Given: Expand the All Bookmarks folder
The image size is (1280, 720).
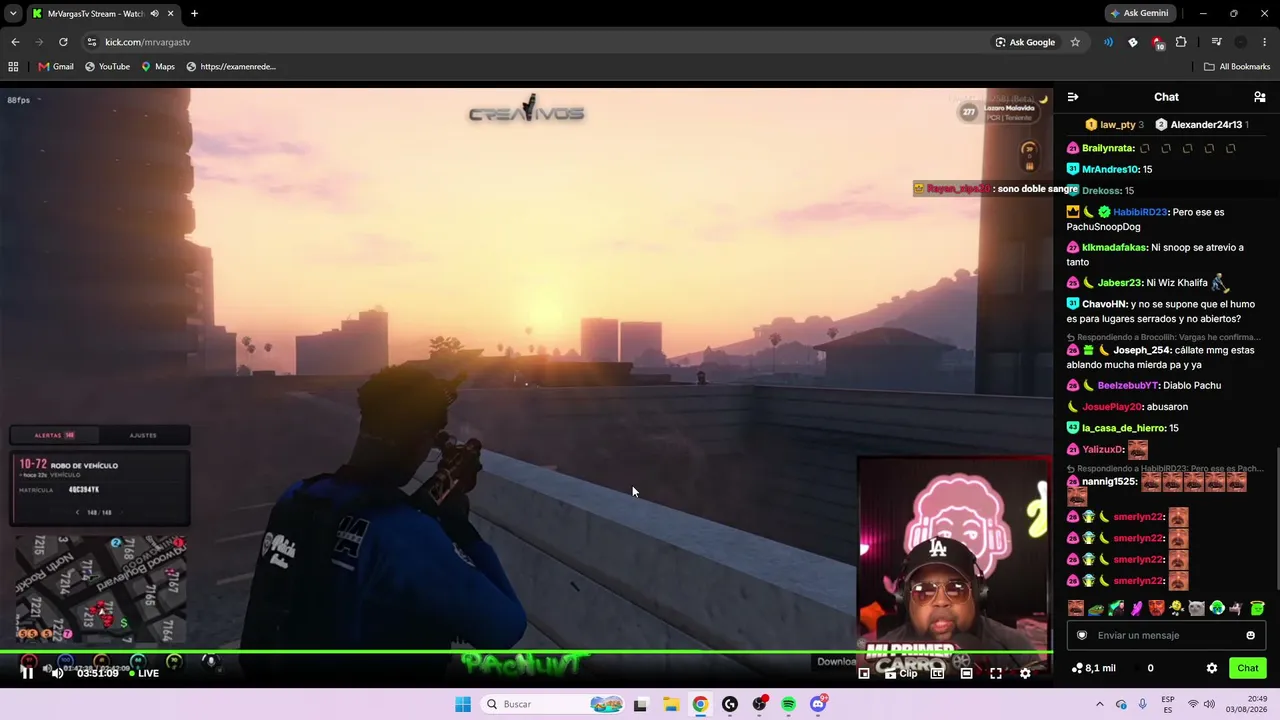Looking at the screenshot, I should coord(1237,67).
